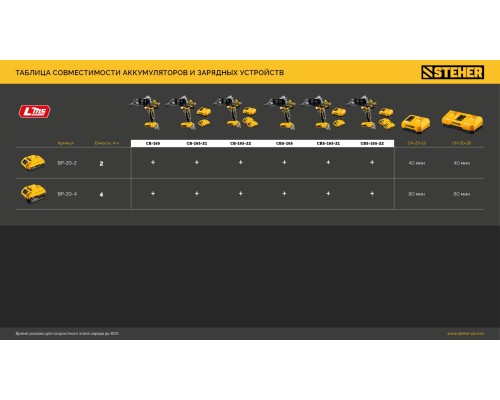Image resolution: width=500 pixels, height=400 pixels.
Task: Click the BP-20-2 article label
Action: point(67,163)
